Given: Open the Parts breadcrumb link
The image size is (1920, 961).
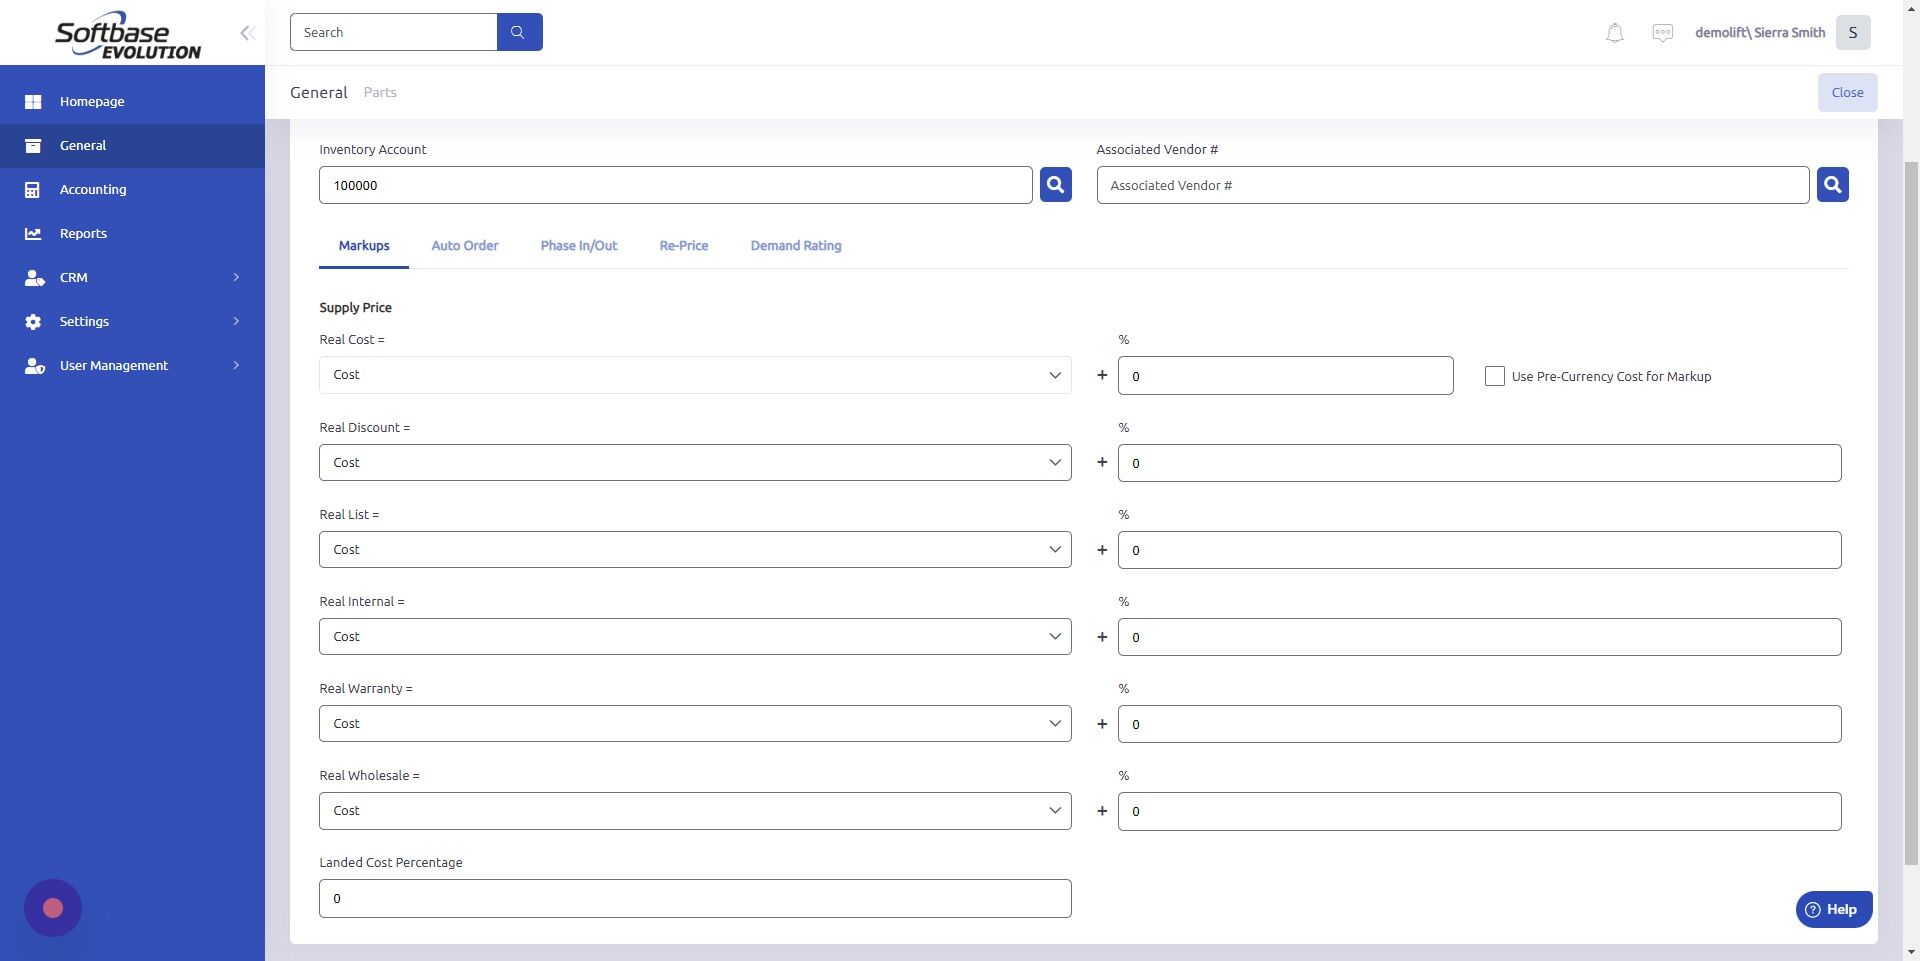Looking at the screenshot, I should (x=380, y=92).
